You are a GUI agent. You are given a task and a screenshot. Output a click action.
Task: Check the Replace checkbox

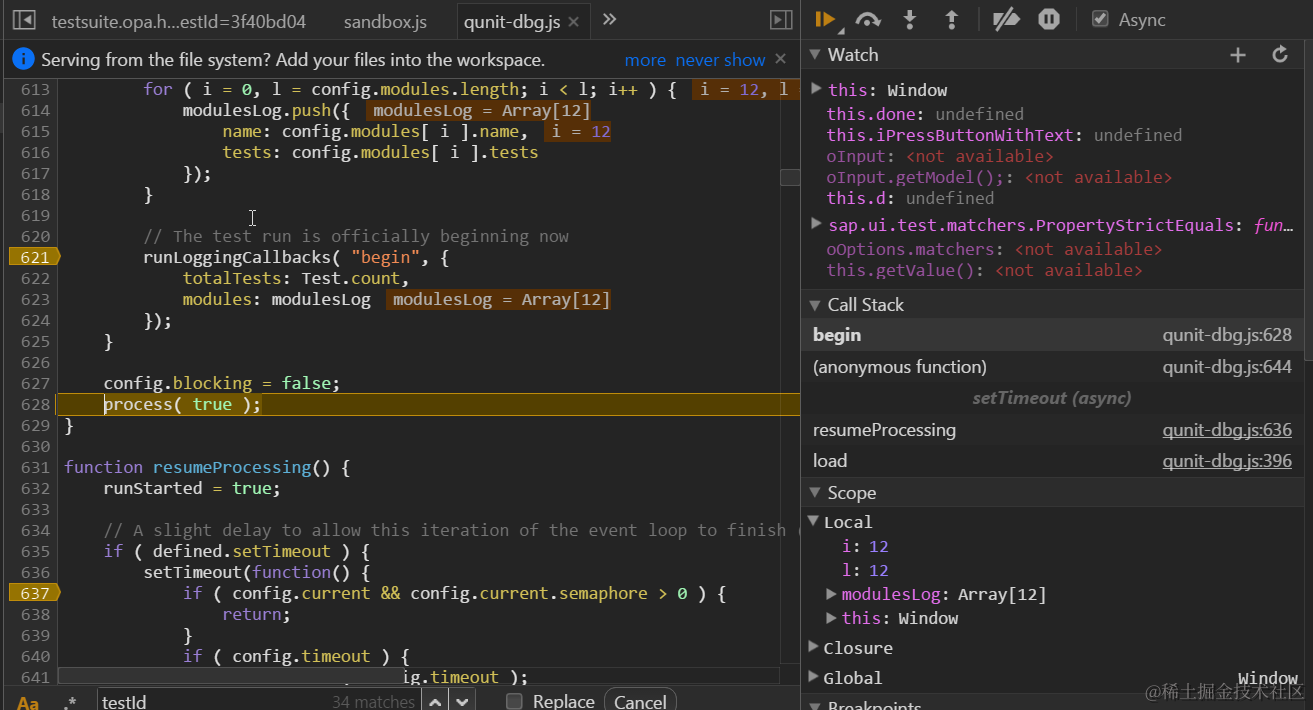click(514, 702)
